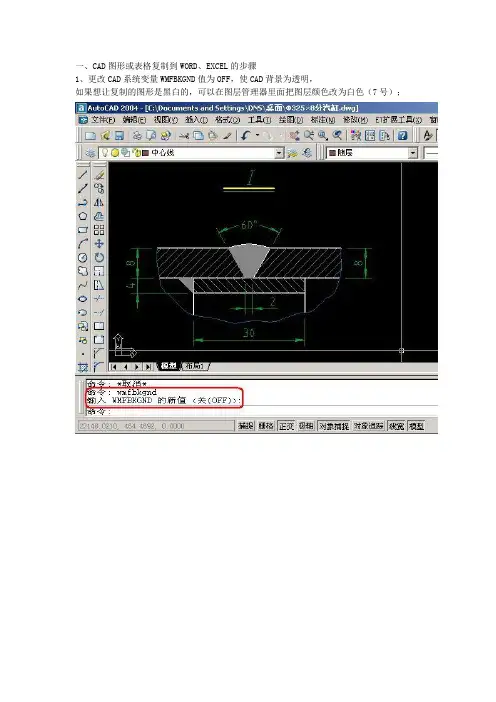Click the first-tab navigation arrow
The height and width of the screenshot is (702, 496).
coord(114,367)
